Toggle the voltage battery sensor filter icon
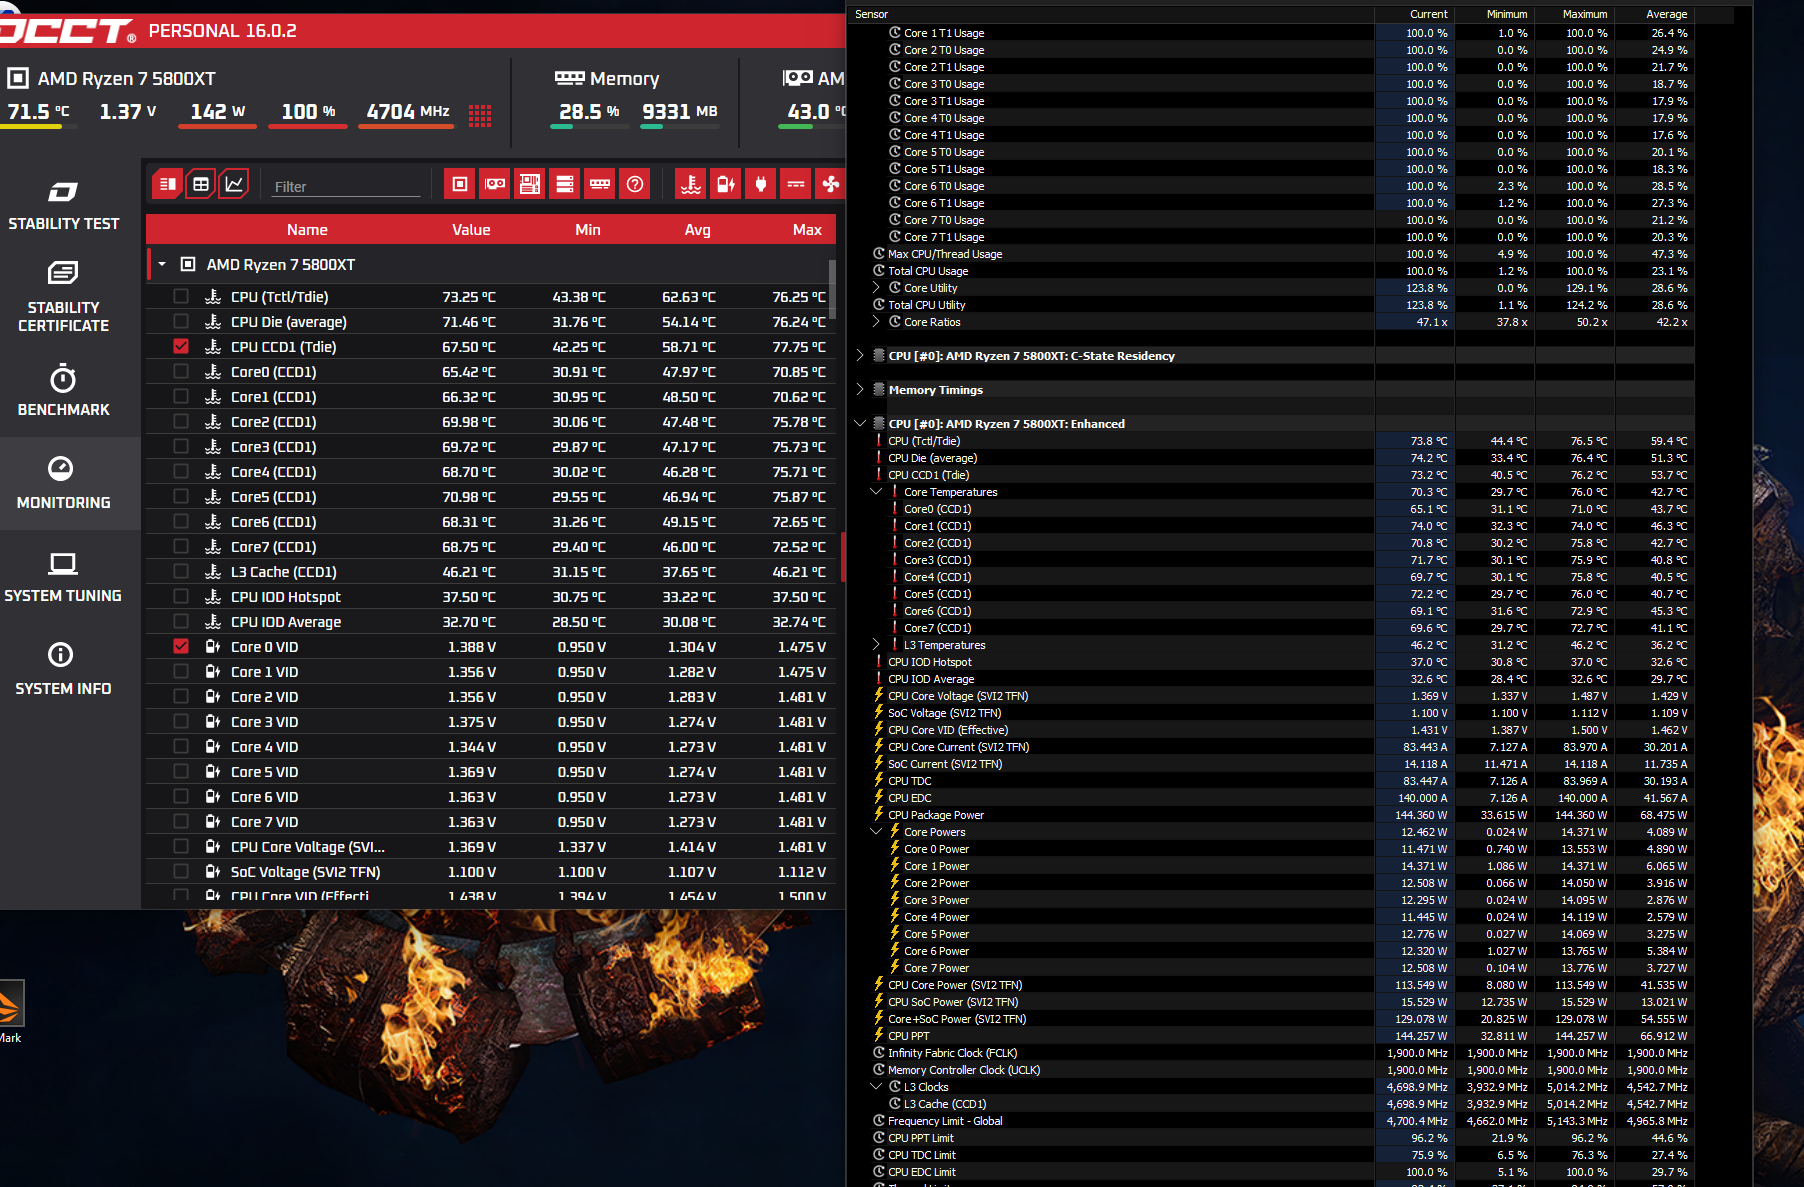 pyautogui.click(x=726, y=184)
